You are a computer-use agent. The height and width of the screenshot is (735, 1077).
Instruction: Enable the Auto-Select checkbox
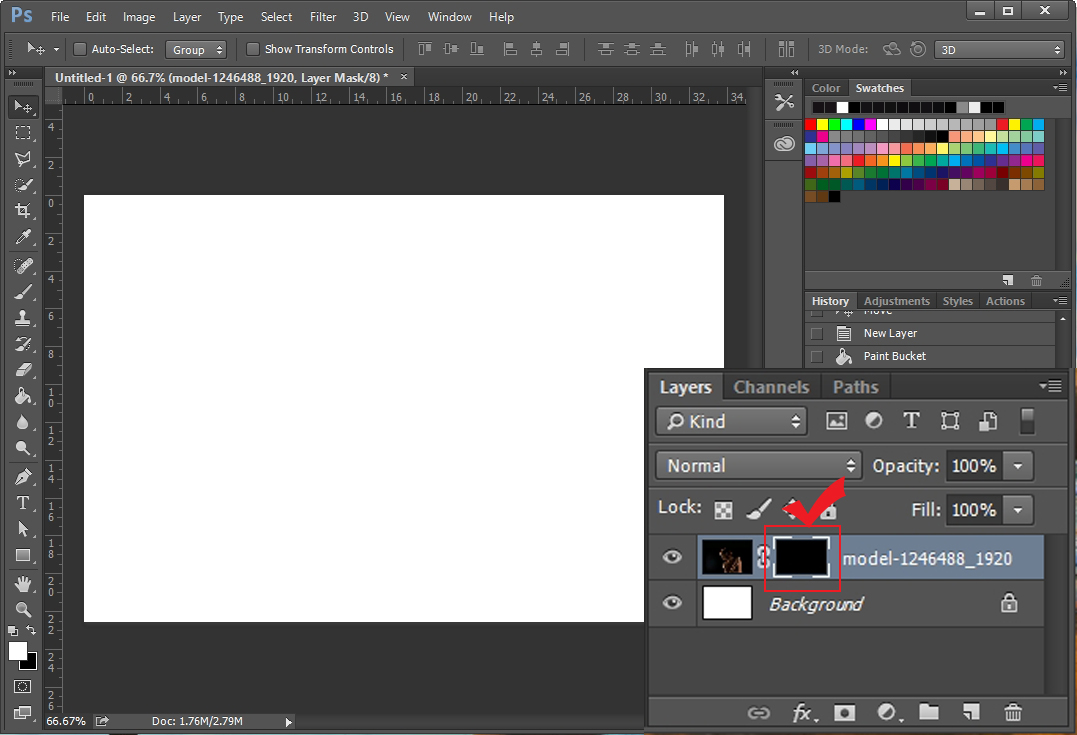[x=80, y=49]
